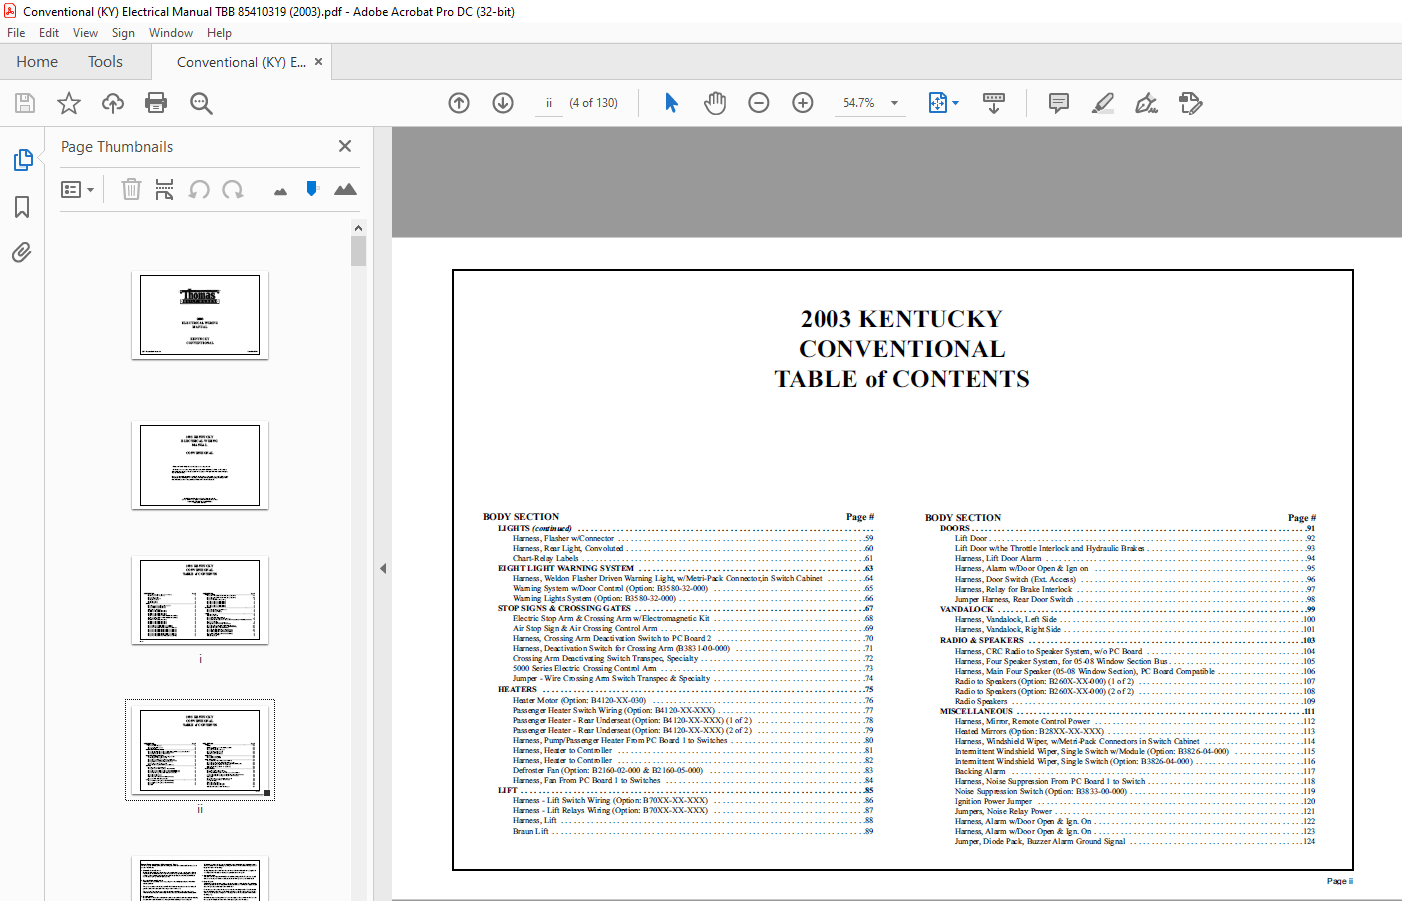Click the thumbnails panel scrollbar thumb

pyautogui.click(x=358, y=251)
